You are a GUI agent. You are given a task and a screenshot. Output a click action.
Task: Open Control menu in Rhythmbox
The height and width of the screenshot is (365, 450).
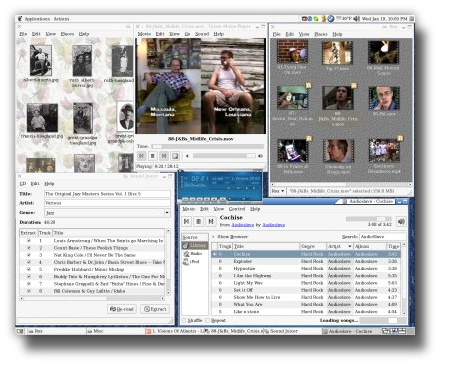coord(237,209)
